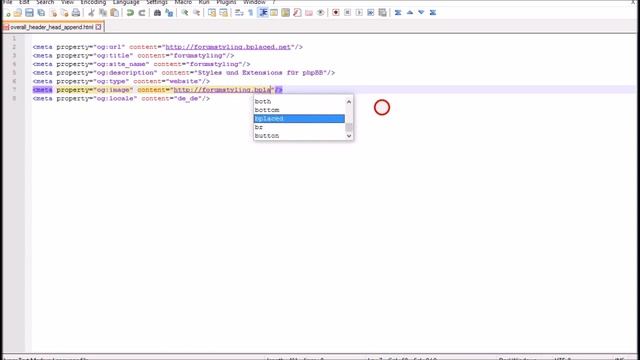Click the Redo toolbar icon

142,13
